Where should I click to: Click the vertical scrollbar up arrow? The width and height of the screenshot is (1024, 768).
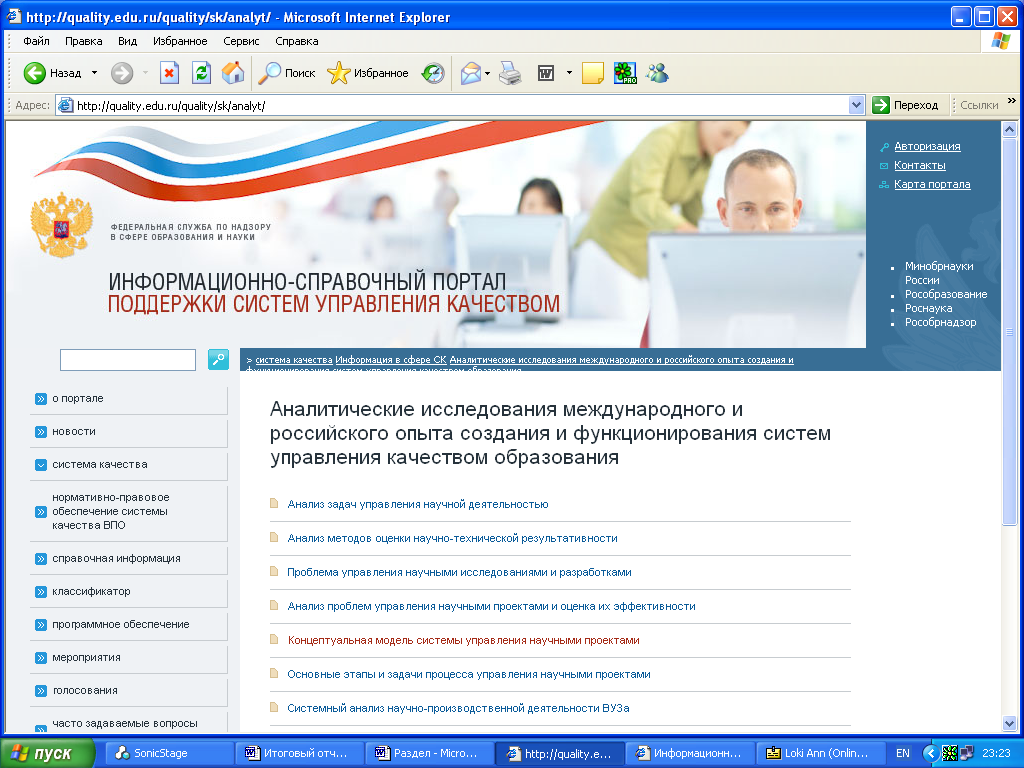pos(1010,129)
